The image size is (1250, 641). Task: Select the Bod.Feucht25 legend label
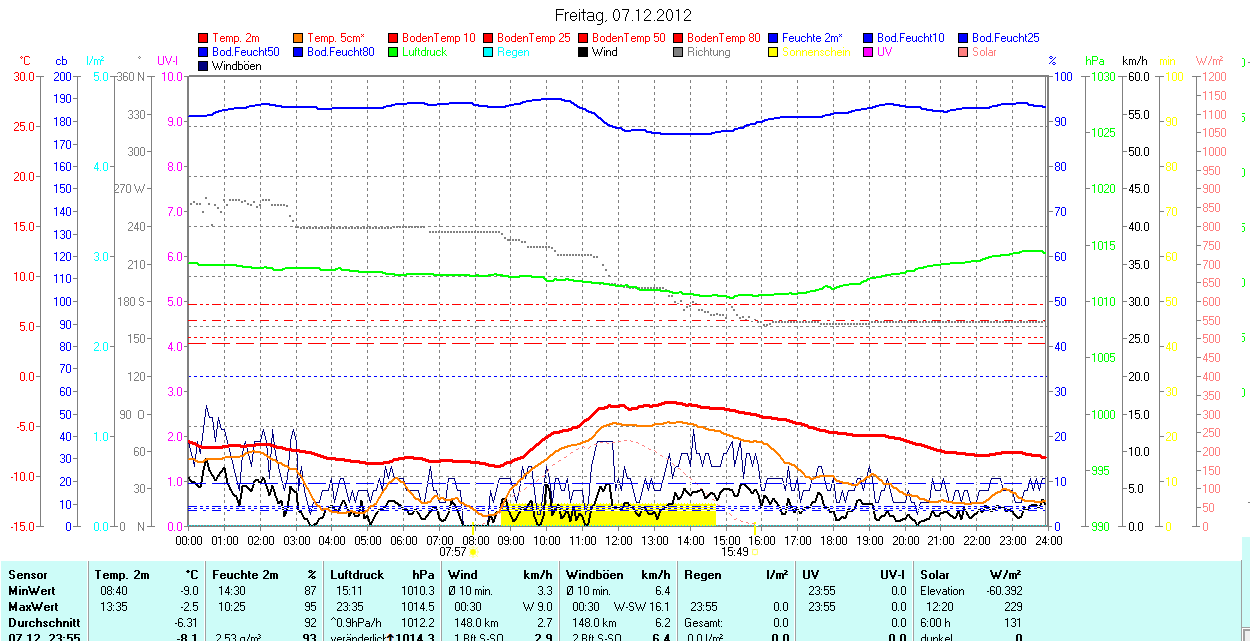[x=1005, y=38]
